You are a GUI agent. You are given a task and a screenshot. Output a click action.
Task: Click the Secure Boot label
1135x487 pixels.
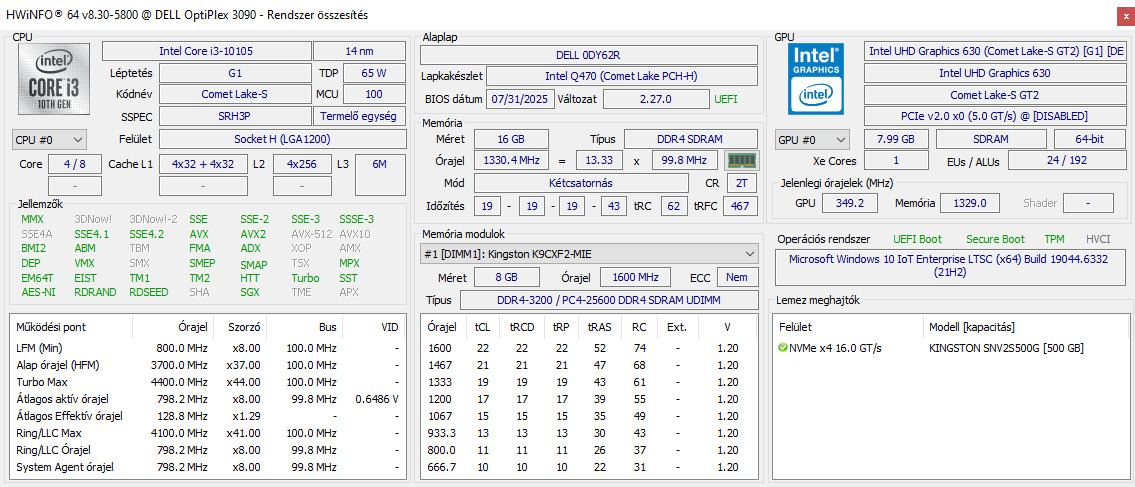point(994,239)
